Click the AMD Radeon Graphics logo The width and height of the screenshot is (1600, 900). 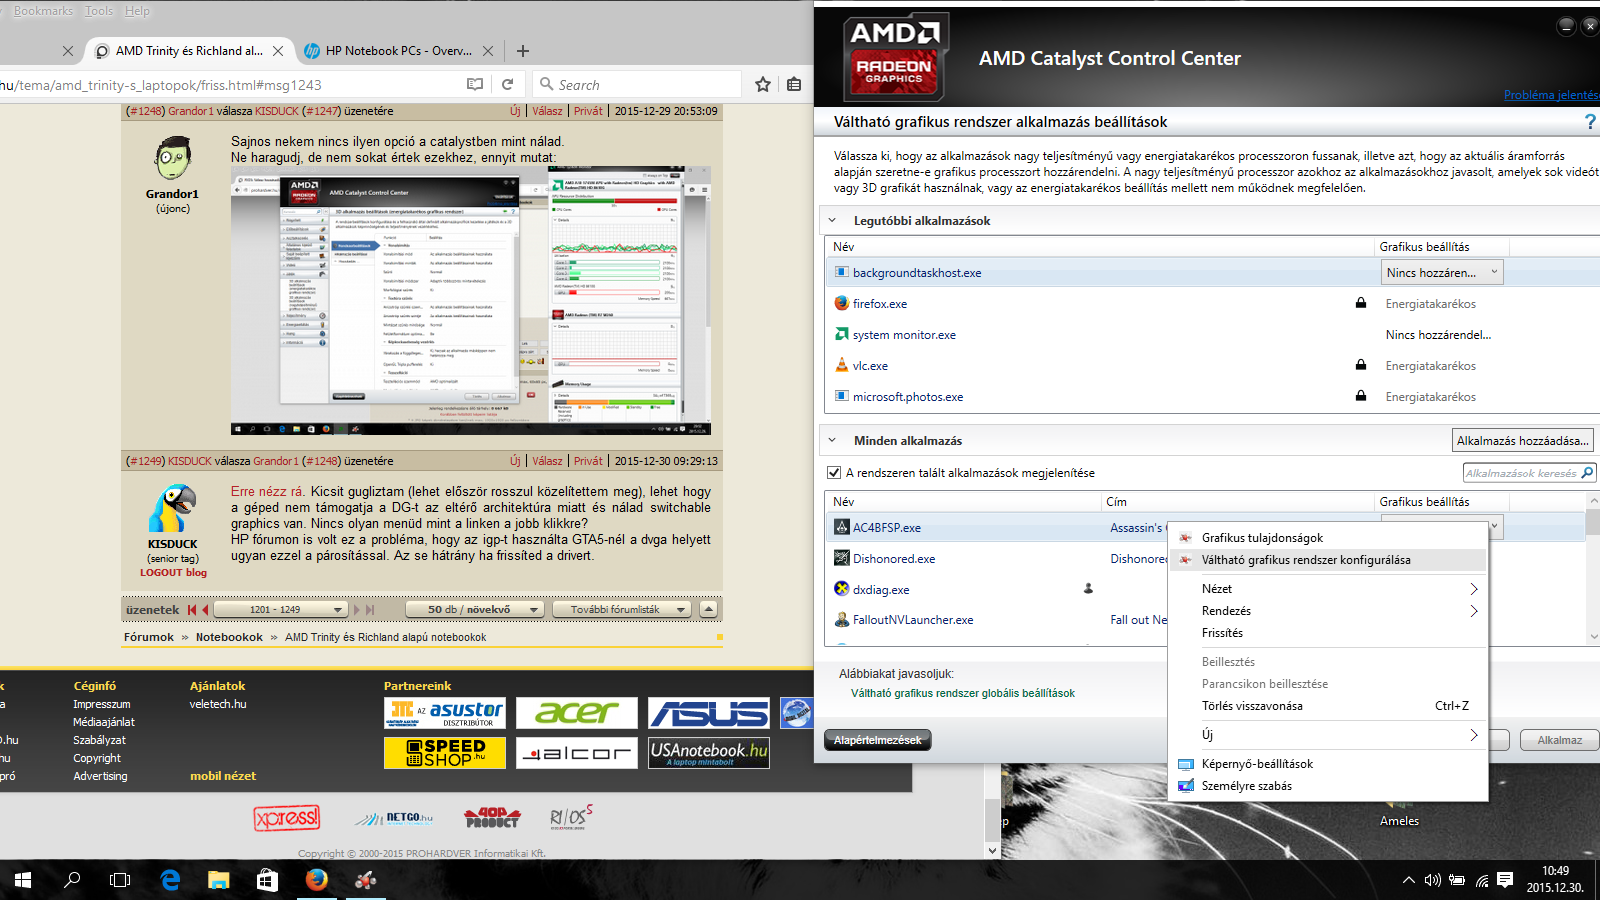(894, 58)
